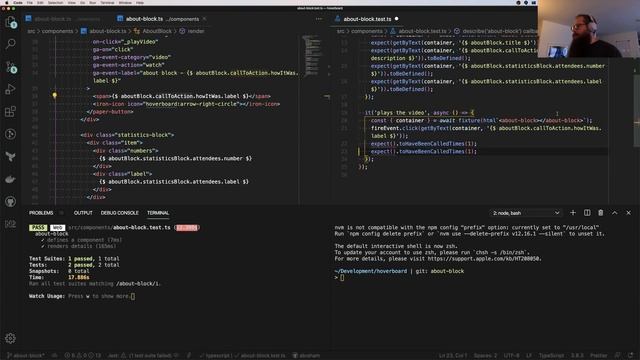Viewport: 640px width, 360px height.
Task: Open the File menu
Action: point(30,2)
